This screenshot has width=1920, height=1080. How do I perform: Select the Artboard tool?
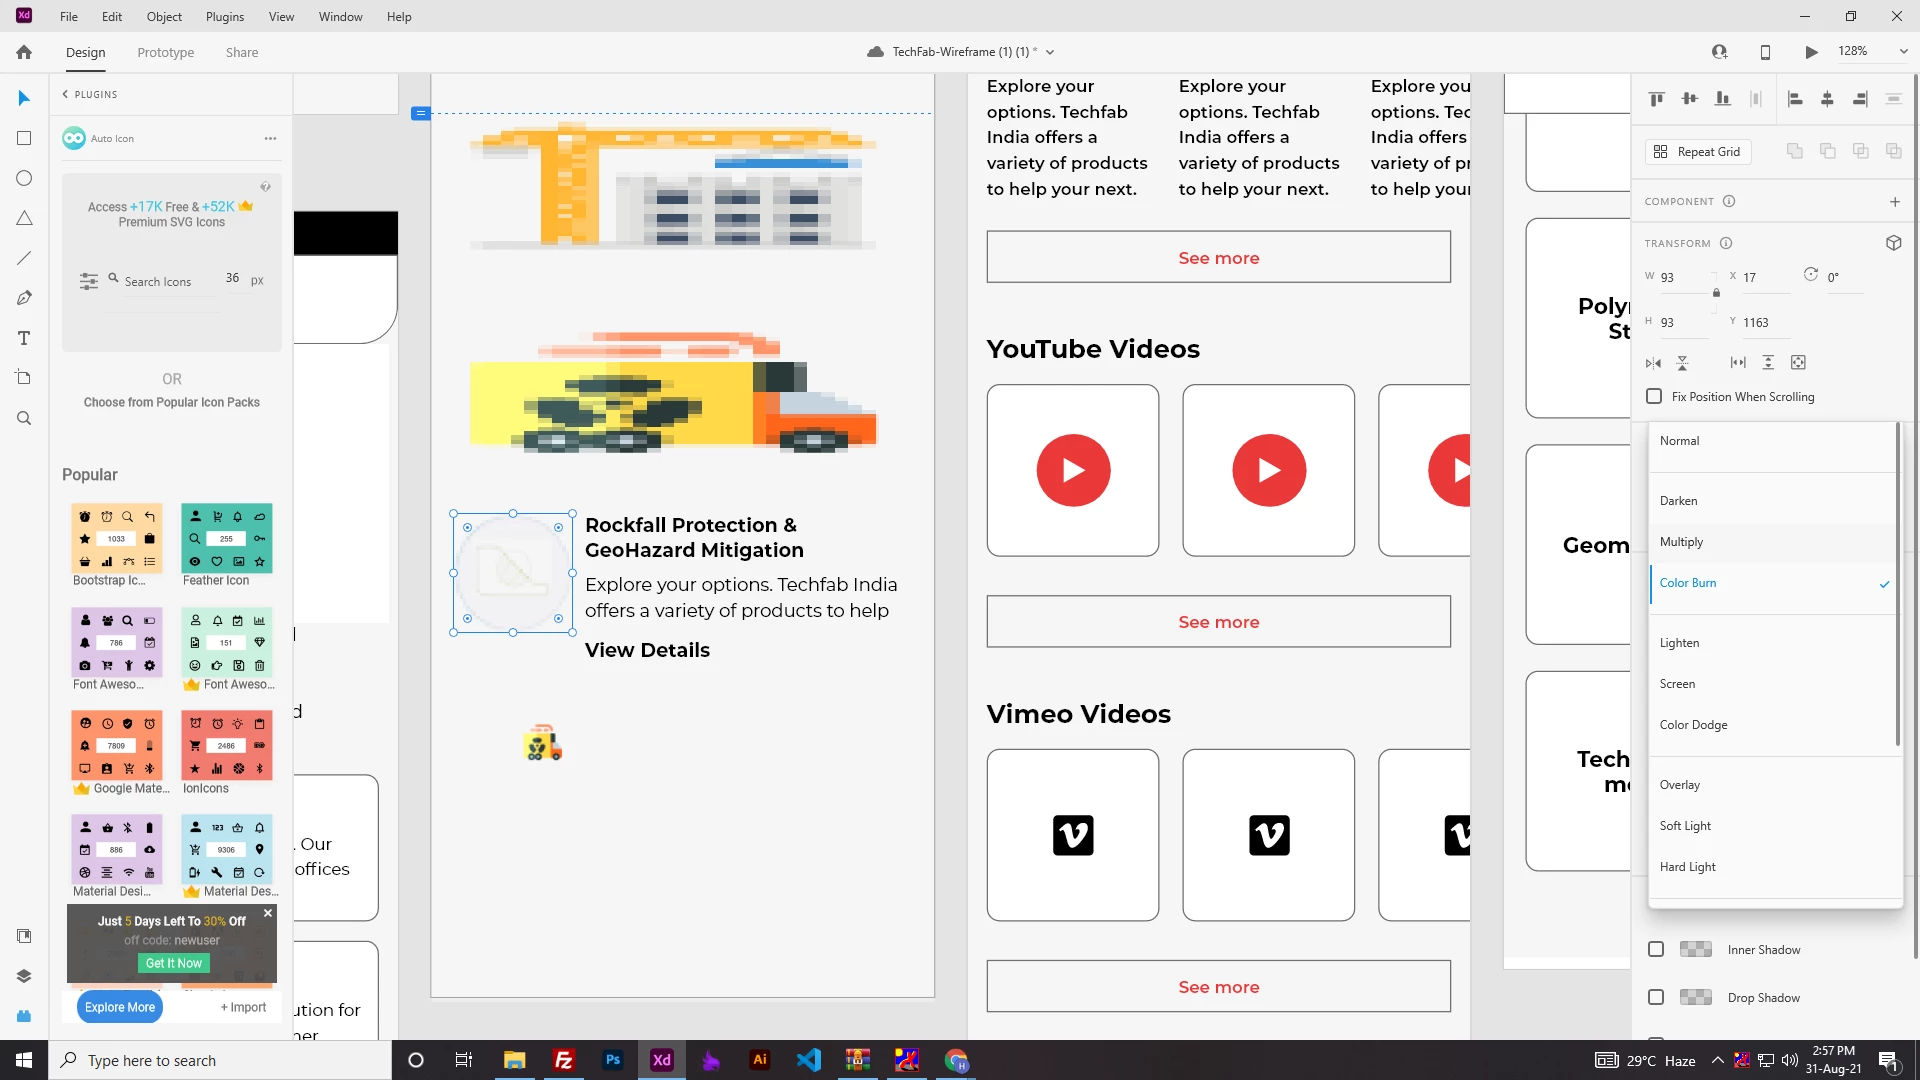(x=24, y=378)
